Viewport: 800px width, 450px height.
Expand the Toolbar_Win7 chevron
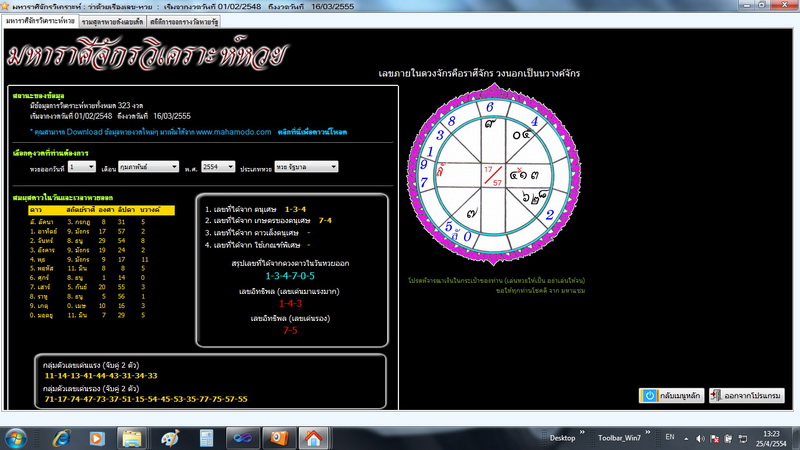pos(647,433)
